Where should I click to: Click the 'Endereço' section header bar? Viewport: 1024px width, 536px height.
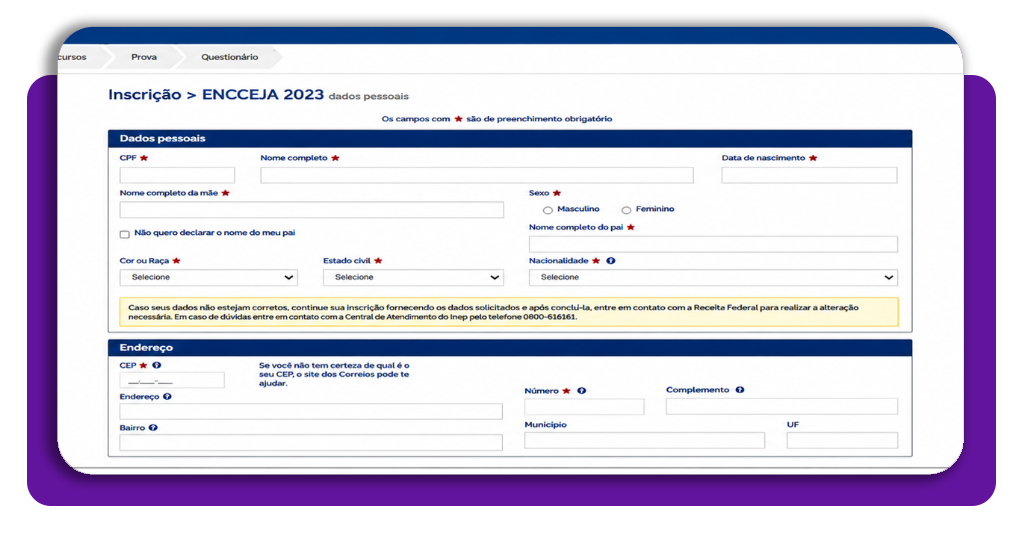[x=509, y=347]
